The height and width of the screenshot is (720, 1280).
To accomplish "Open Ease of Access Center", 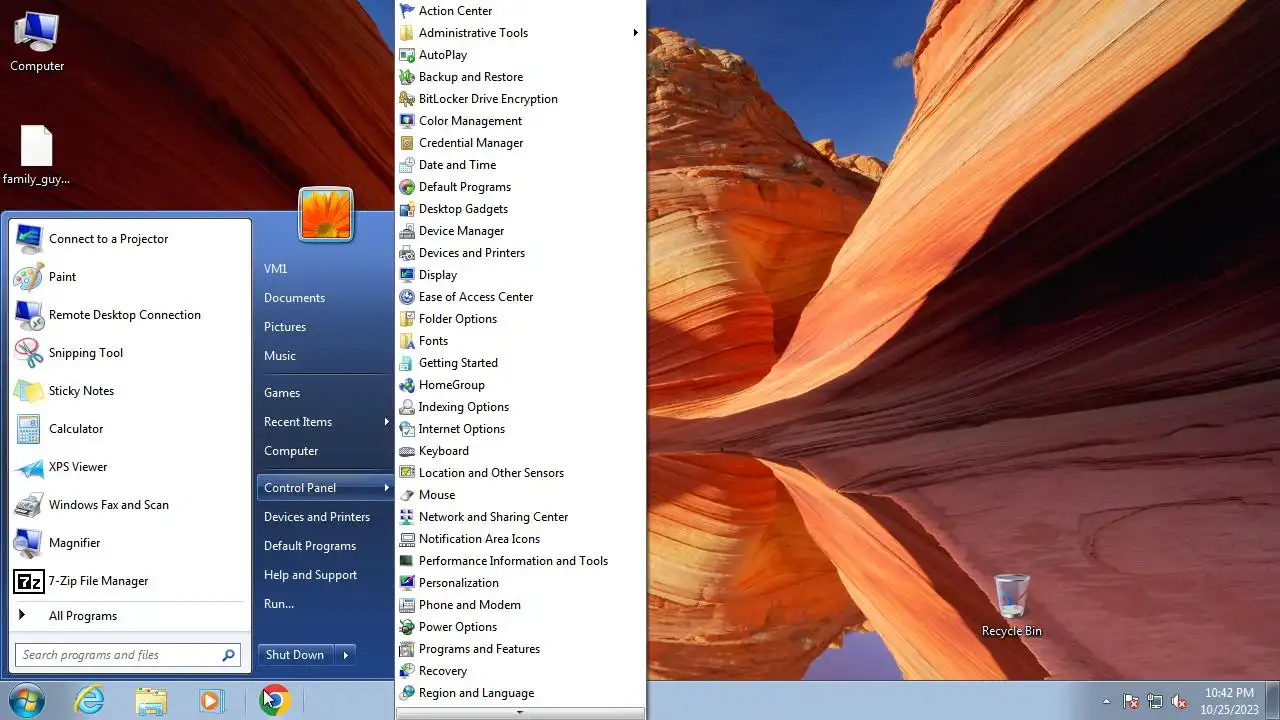I will (x=520, y=297).
